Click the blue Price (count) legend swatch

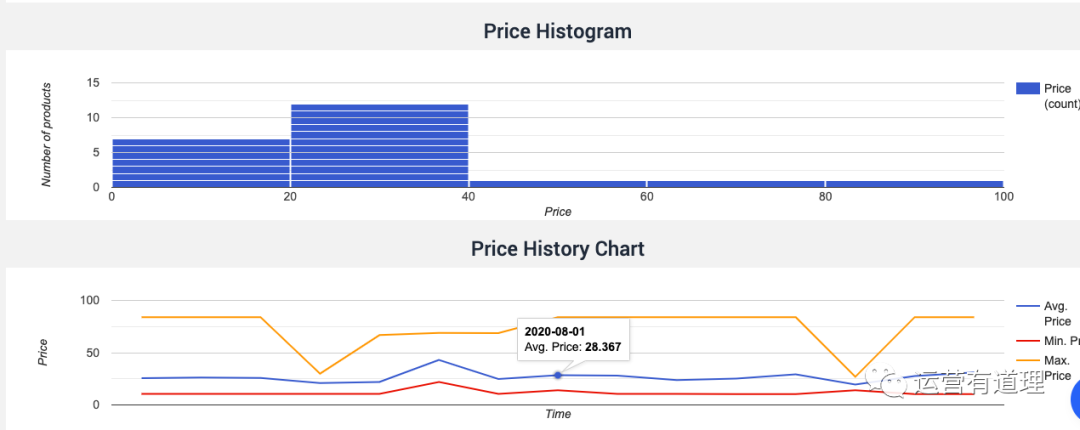point(1027,89)
